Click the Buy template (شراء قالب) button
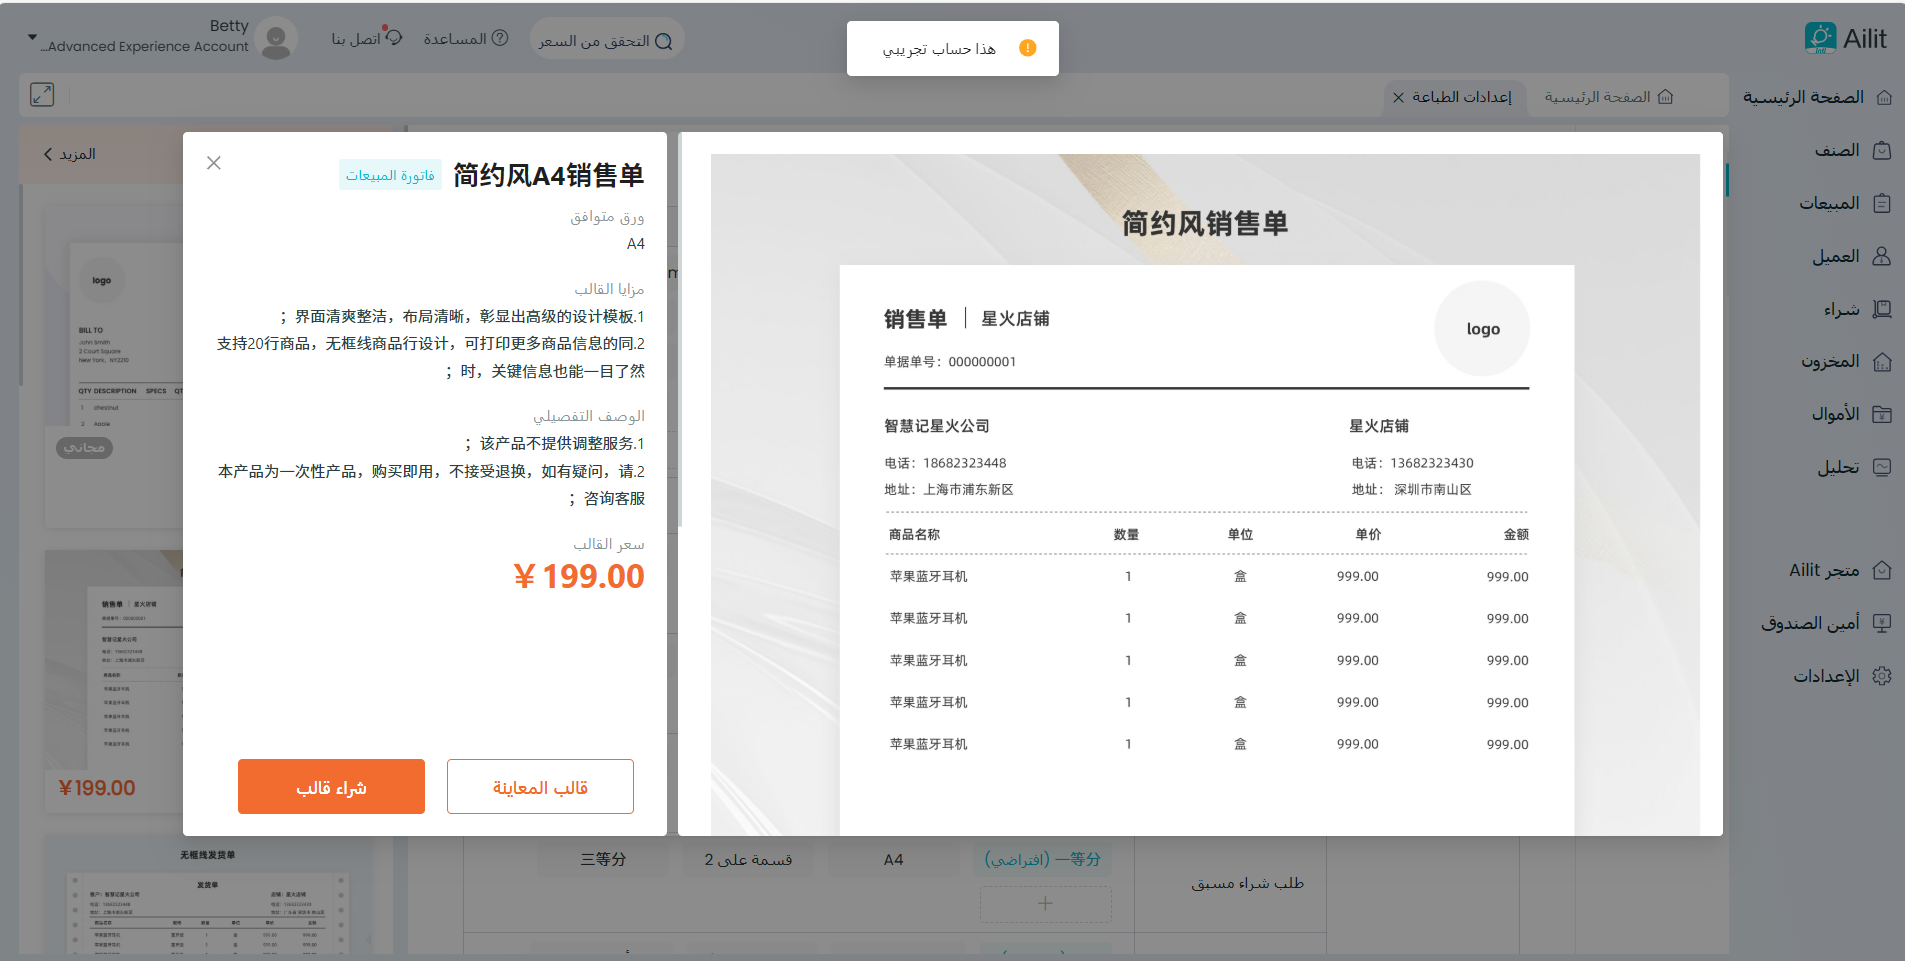 (331, 787)
